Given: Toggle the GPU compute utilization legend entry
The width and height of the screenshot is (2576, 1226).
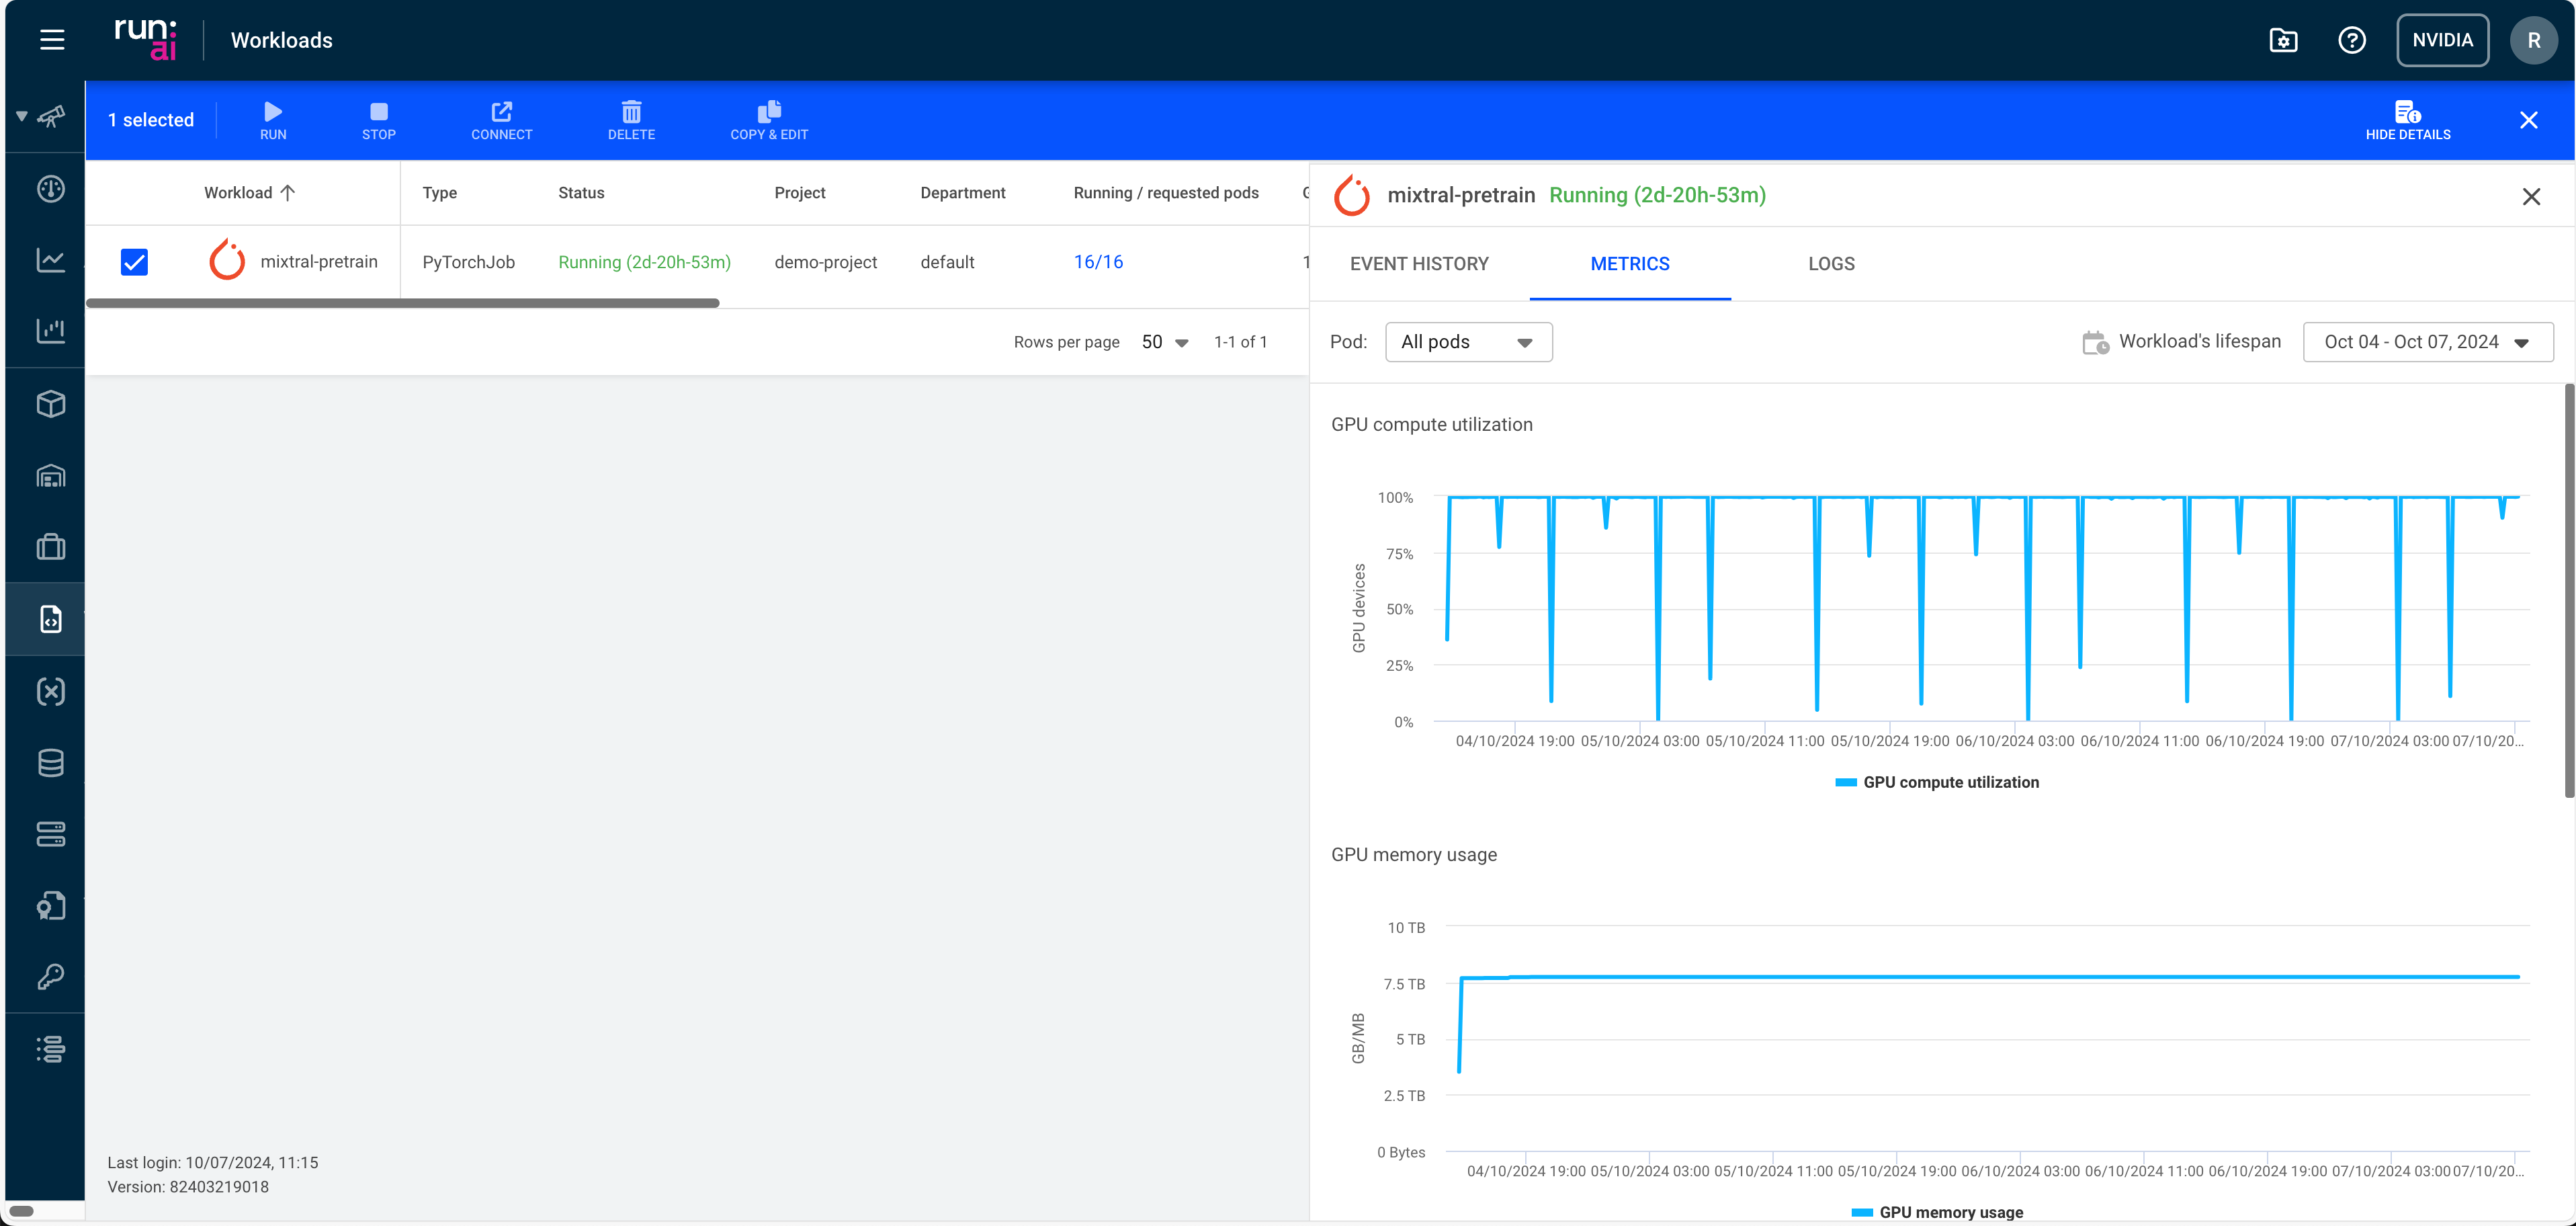Looking at the screenshot, I should 1937,783.
